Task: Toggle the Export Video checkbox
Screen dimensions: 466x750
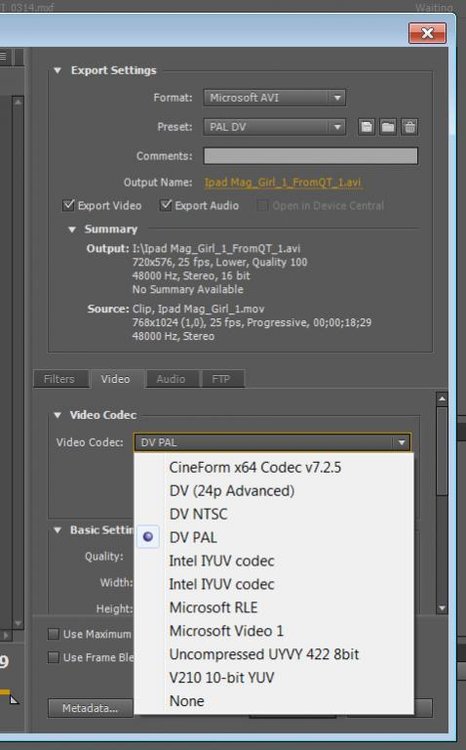Action: pos(68,205)
